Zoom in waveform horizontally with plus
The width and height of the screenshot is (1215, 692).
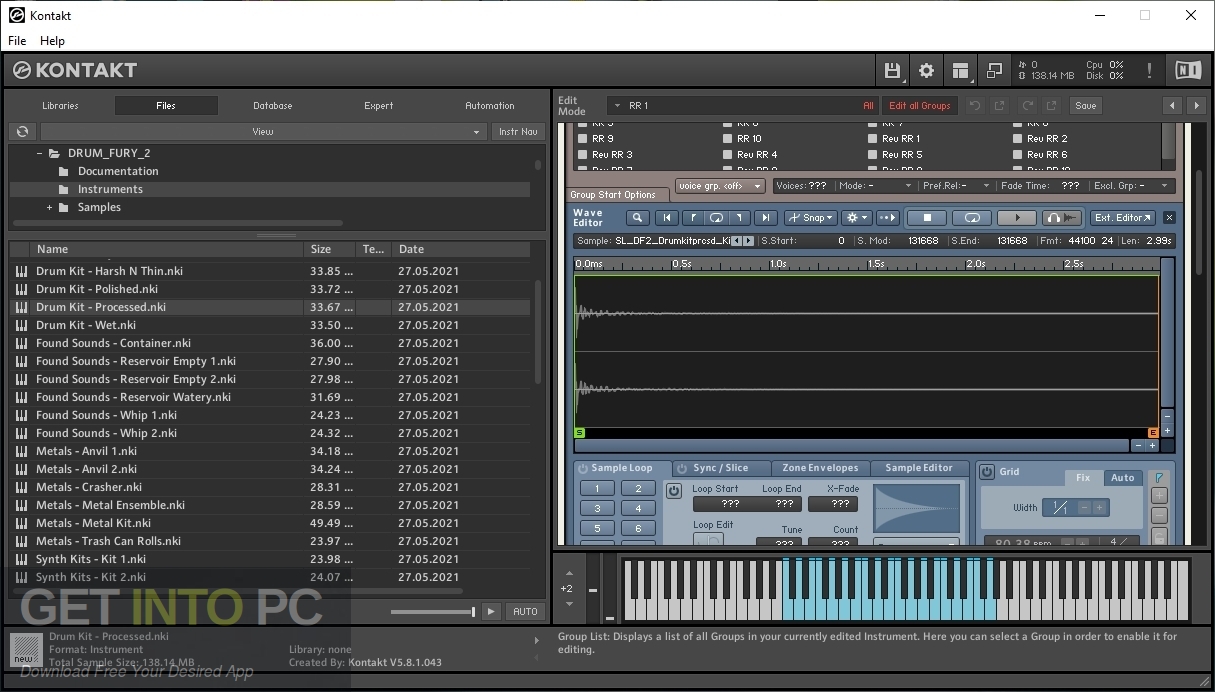(1152, 446)
